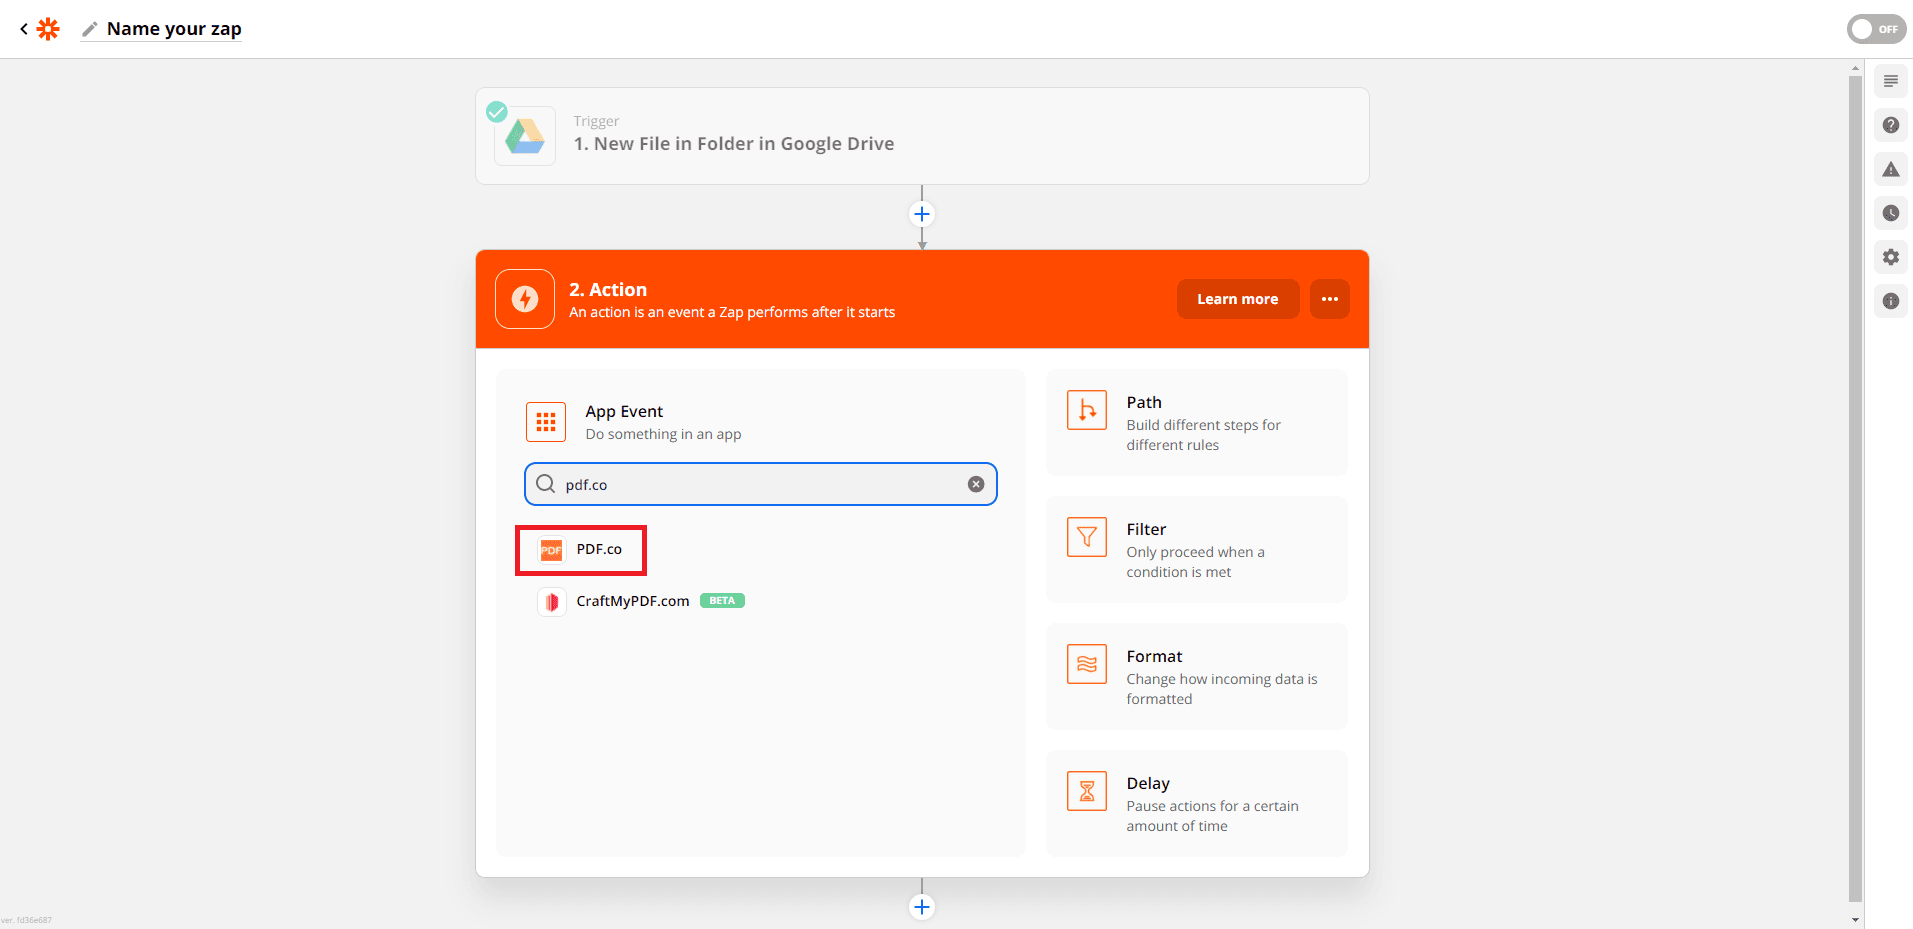The image size is (1913, 929).
Task: Click the Format waves icon
Action: click(x=1087, y=664)
